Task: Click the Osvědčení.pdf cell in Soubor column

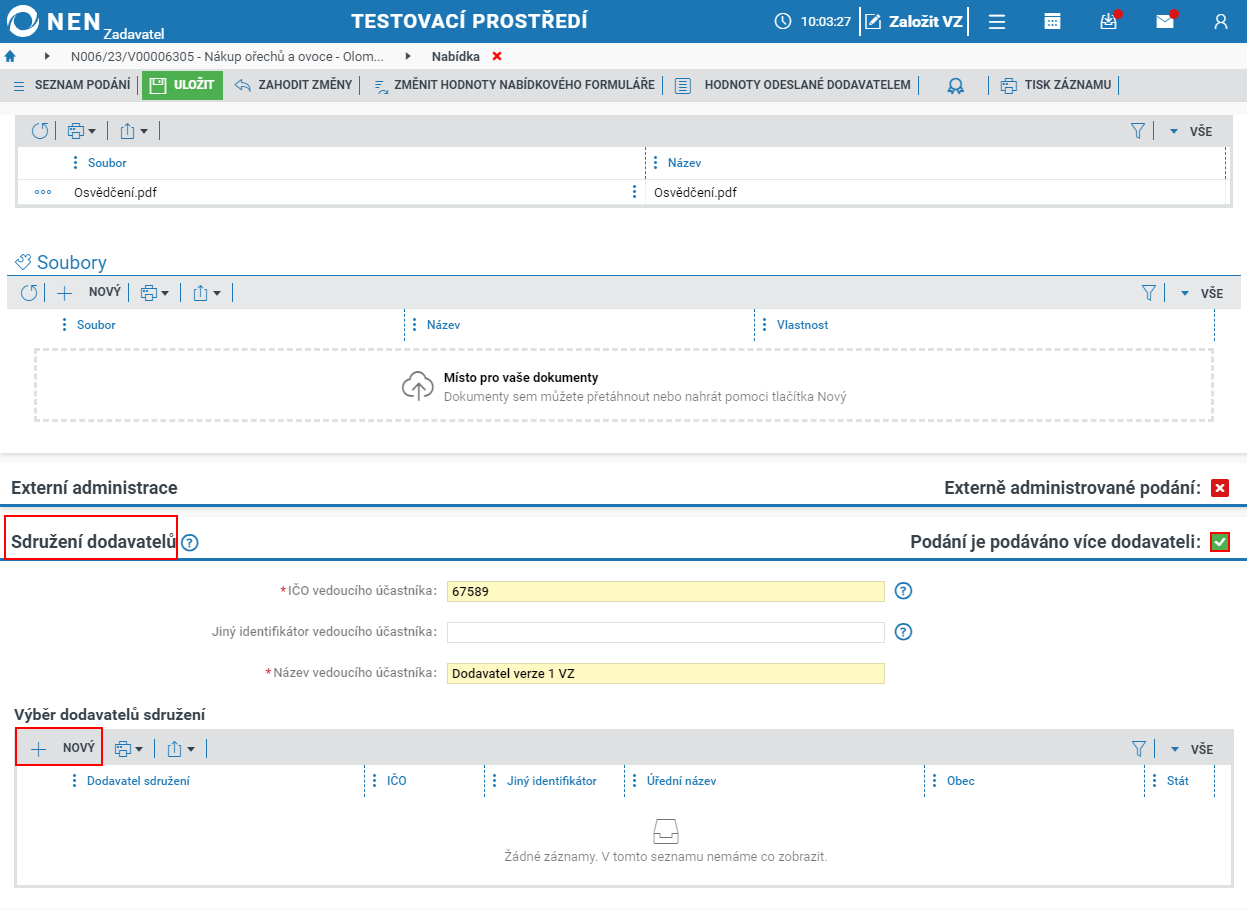Action: [x=115, y=193]
